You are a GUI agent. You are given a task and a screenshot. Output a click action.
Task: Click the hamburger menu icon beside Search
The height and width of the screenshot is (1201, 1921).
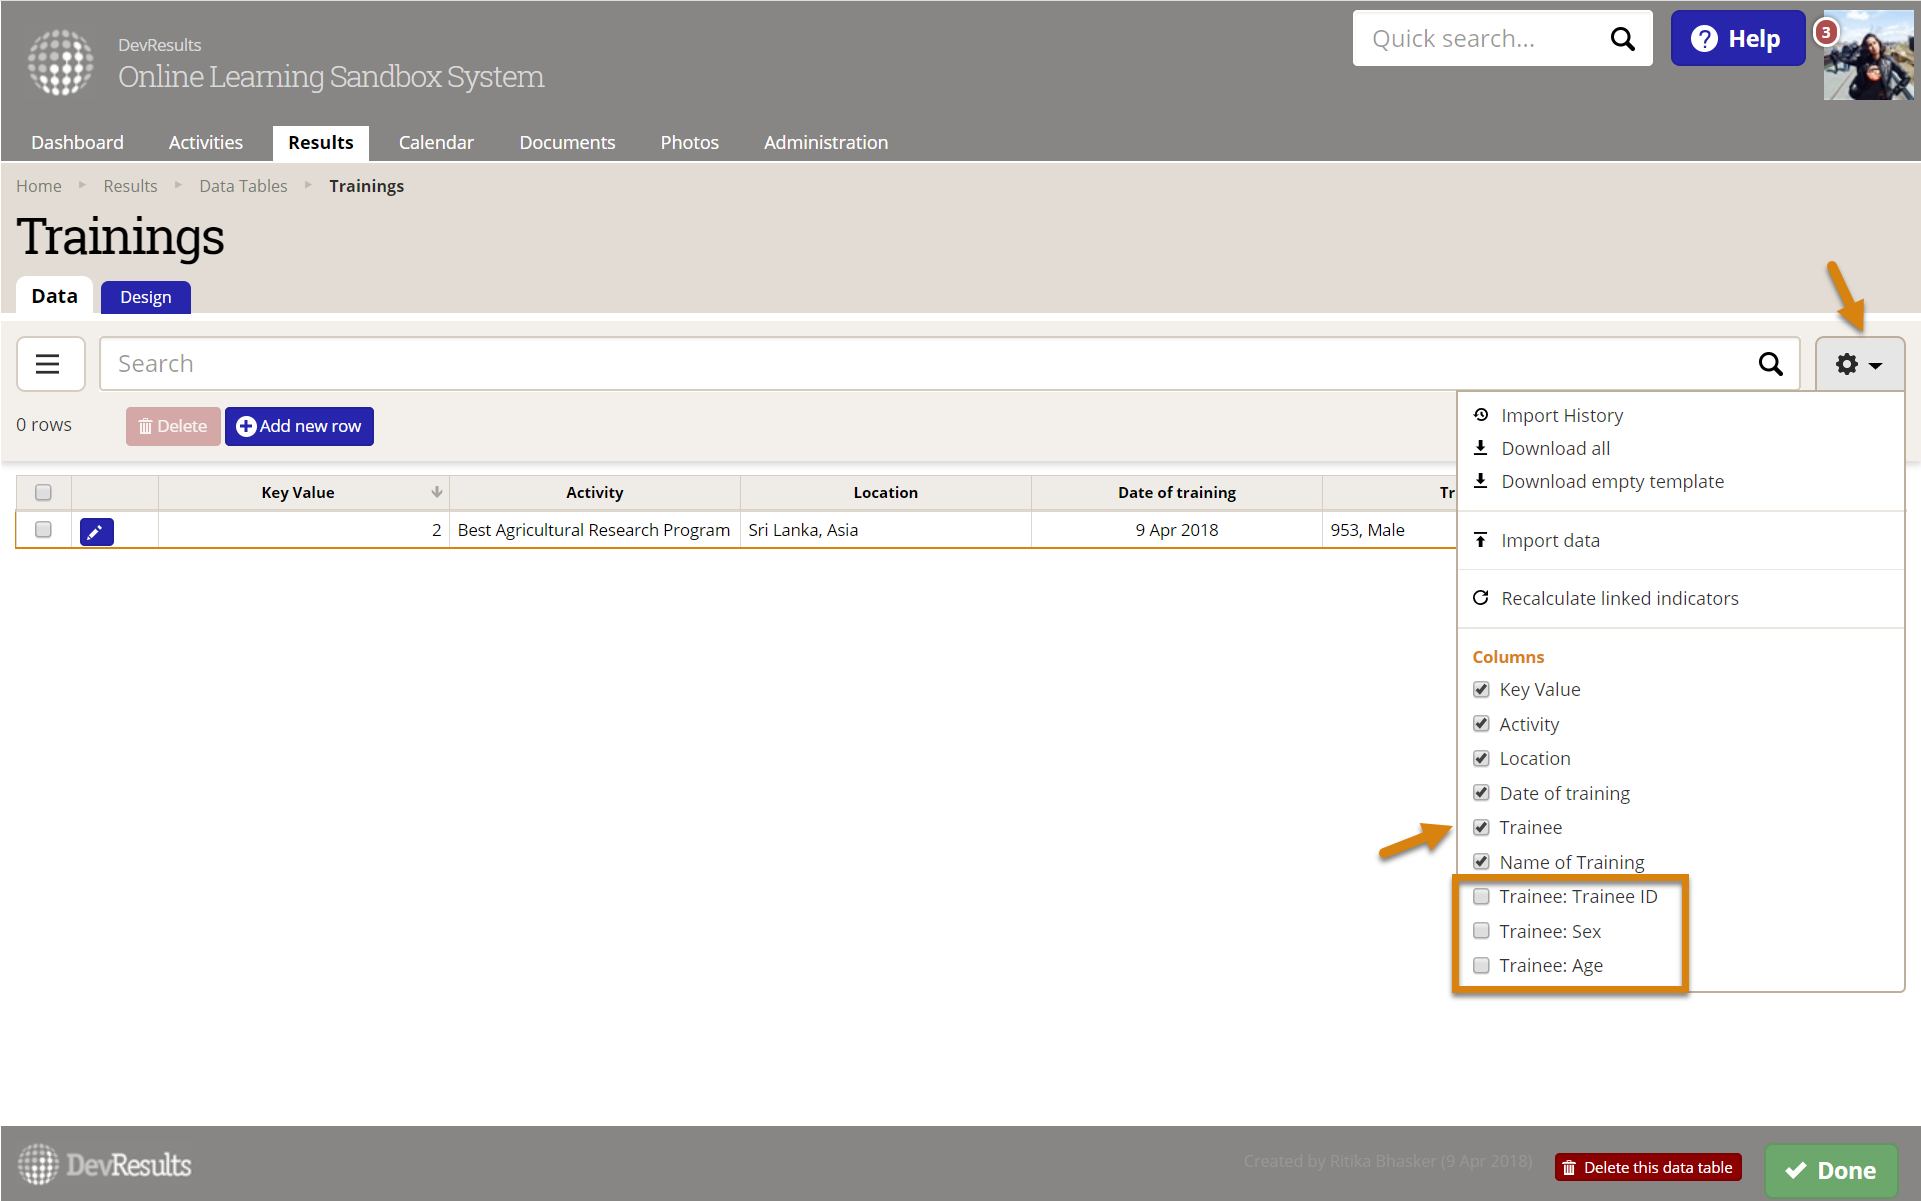[48, 364]
